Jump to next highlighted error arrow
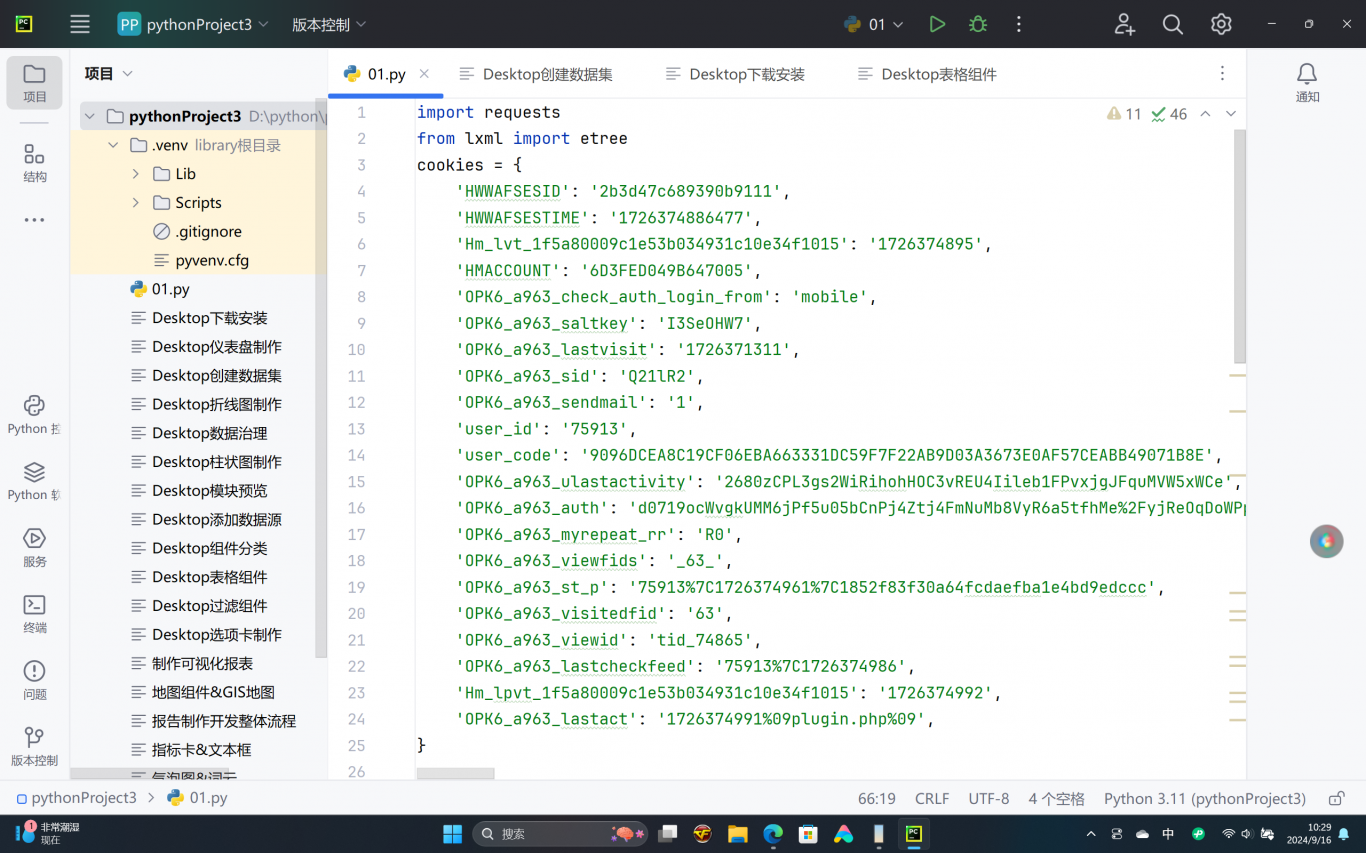This screenshot has height=853, width=1366. tap(1231, 114)
